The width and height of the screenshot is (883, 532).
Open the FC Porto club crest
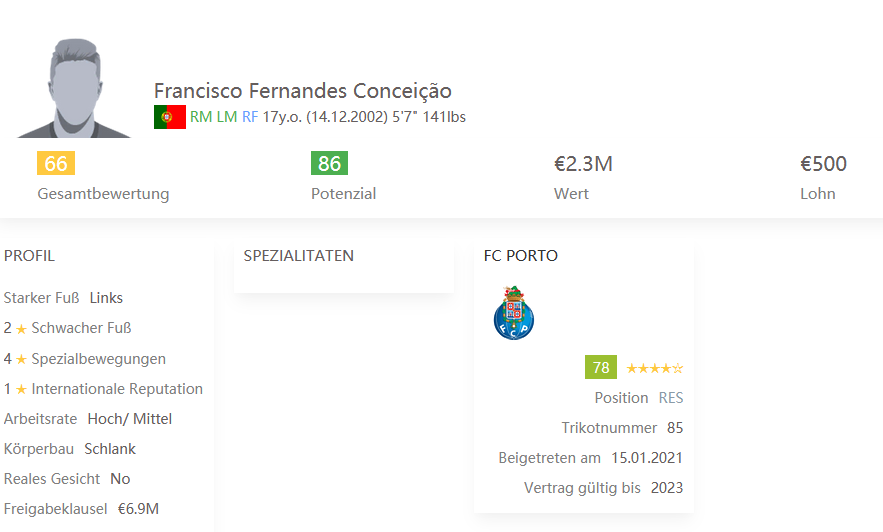[x=514, y=312]
